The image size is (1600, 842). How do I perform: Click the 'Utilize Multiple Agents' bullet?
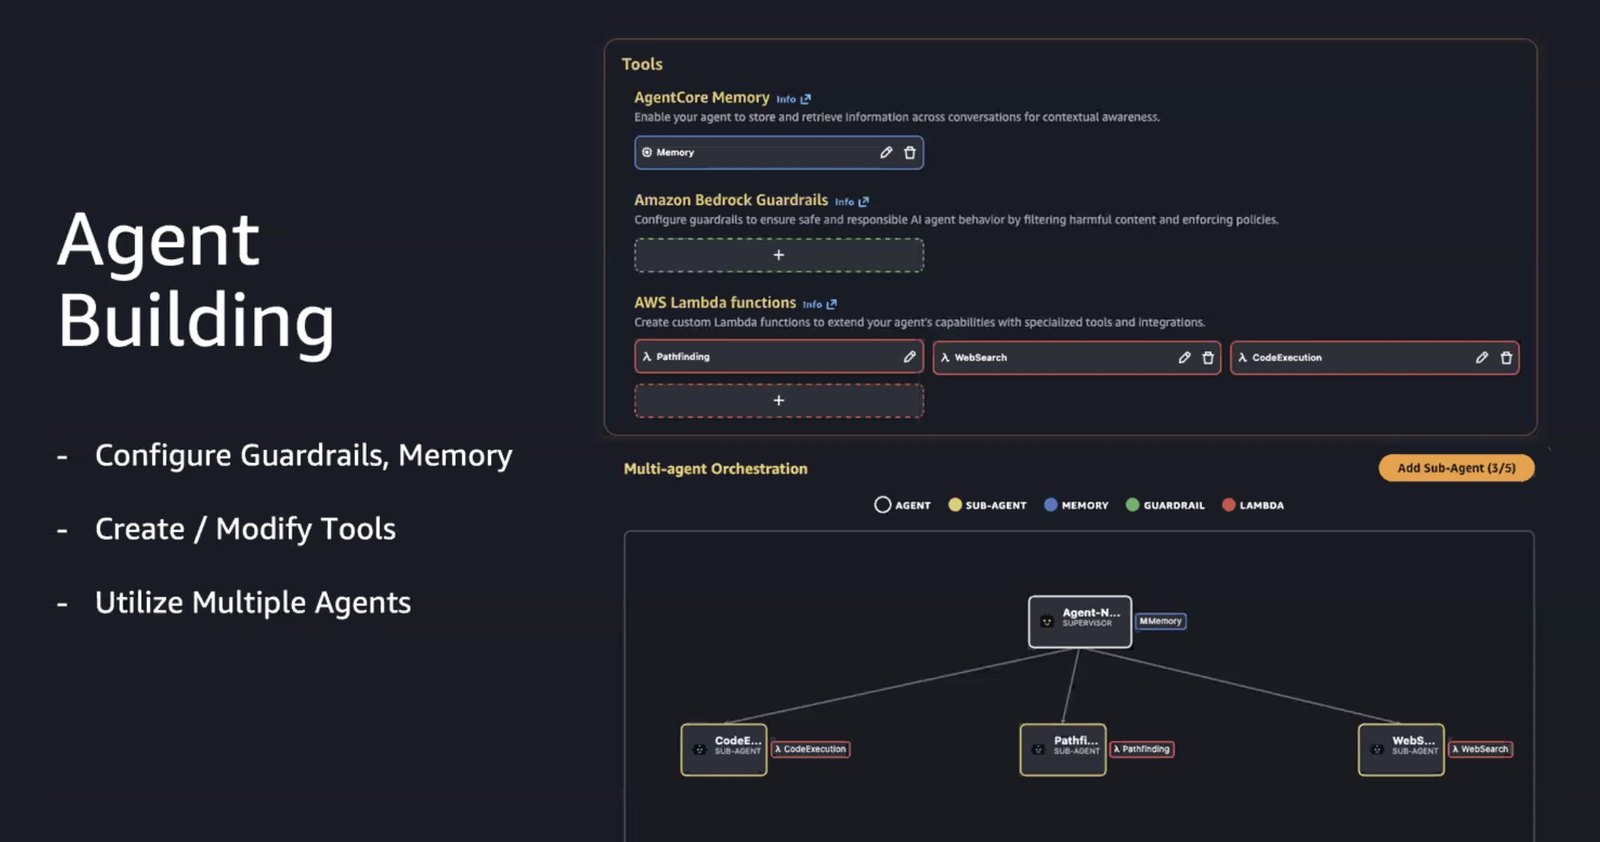(253, 603)
